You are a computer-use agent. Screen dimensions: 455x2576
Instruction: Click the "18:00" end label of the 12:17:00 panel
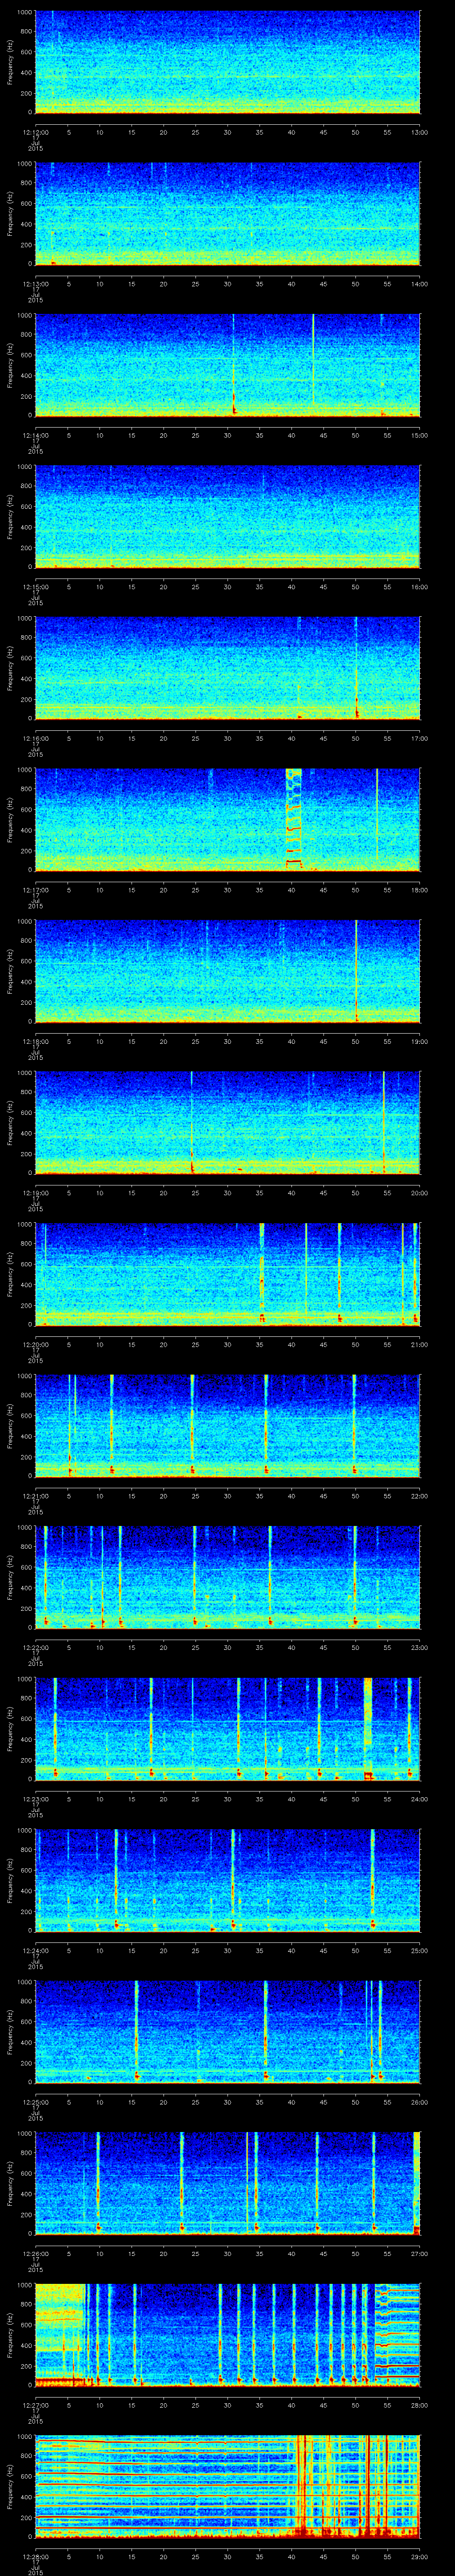tap(419, 890)
